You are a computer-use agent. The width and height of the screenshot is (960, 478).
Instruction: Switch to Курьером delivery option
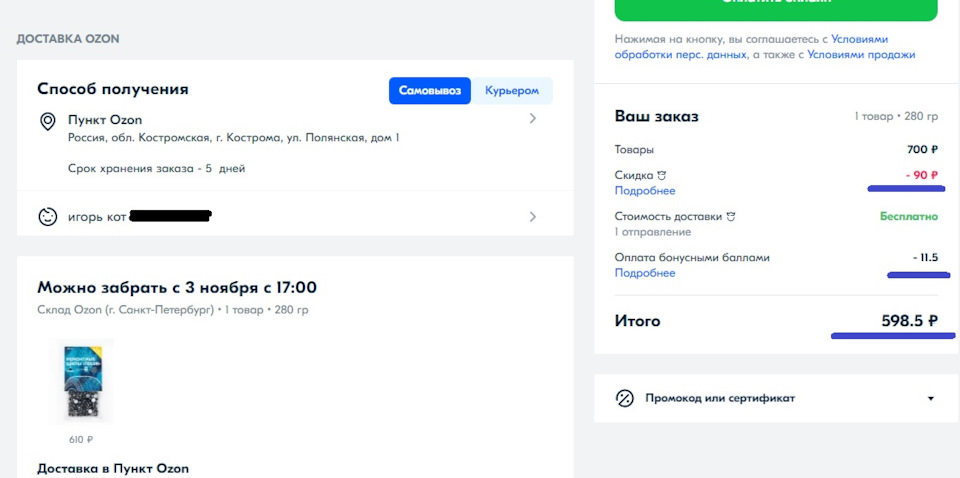pos(512,91)
